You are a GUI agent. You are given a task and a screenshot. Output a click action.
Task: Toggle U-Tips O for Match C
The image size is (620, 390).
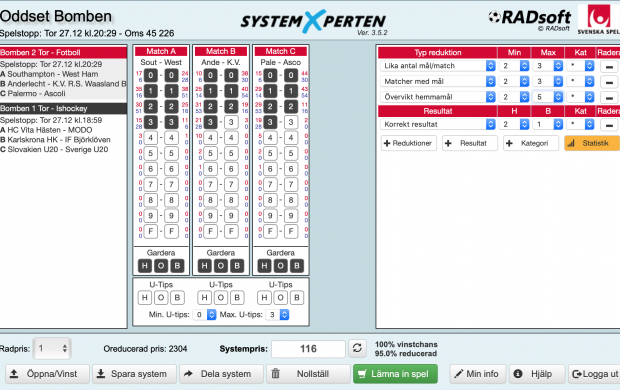(280, 298)
